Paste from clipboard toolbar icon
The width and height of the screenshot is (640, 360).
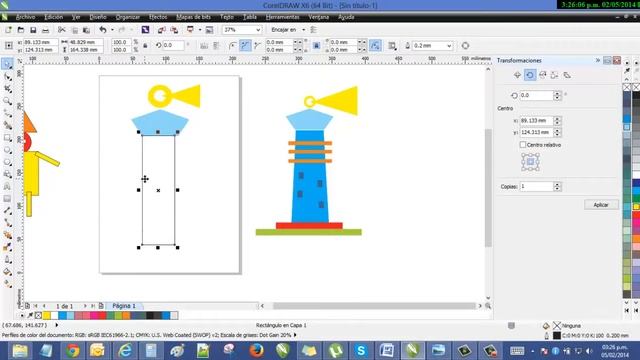coord(87,30)
